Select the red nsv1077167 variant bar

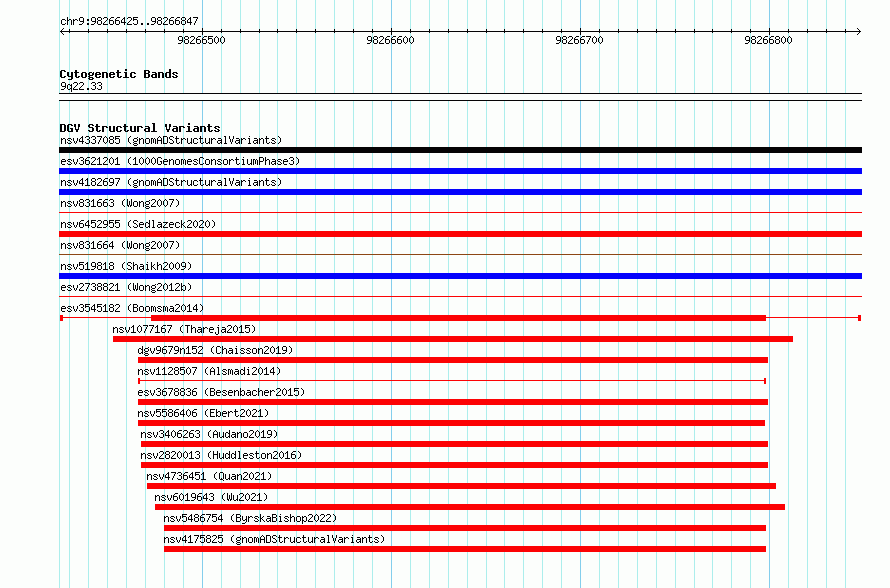(x=453, y=339)
